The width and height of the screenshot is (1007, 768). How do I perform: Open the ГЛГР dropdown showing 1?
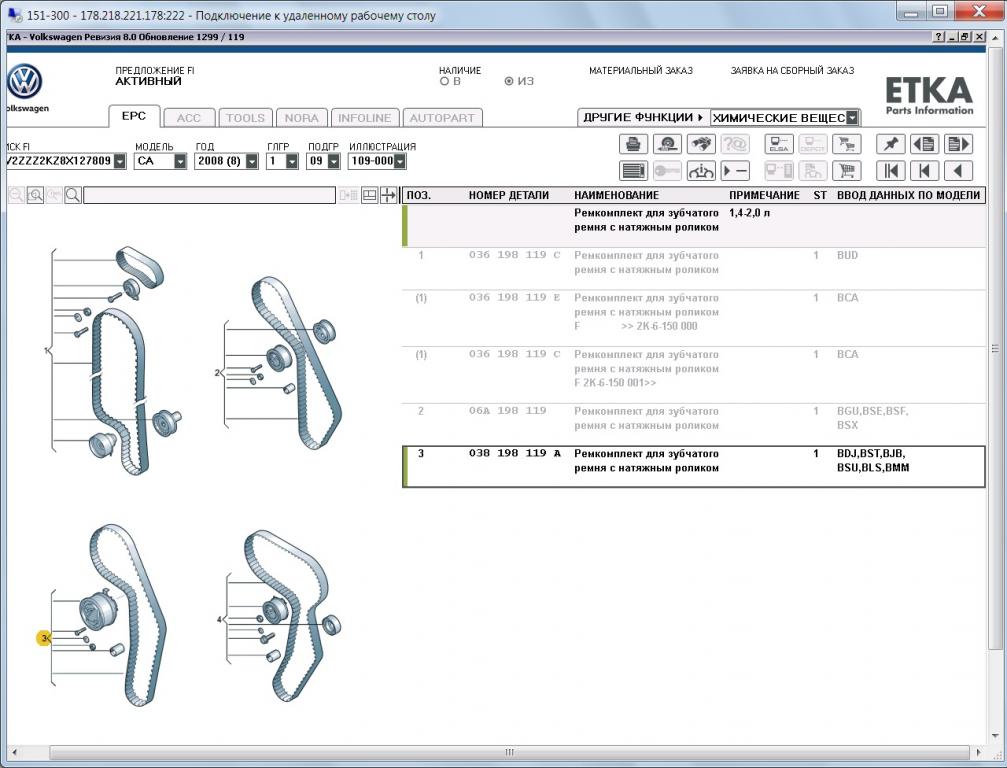(292, 161)
